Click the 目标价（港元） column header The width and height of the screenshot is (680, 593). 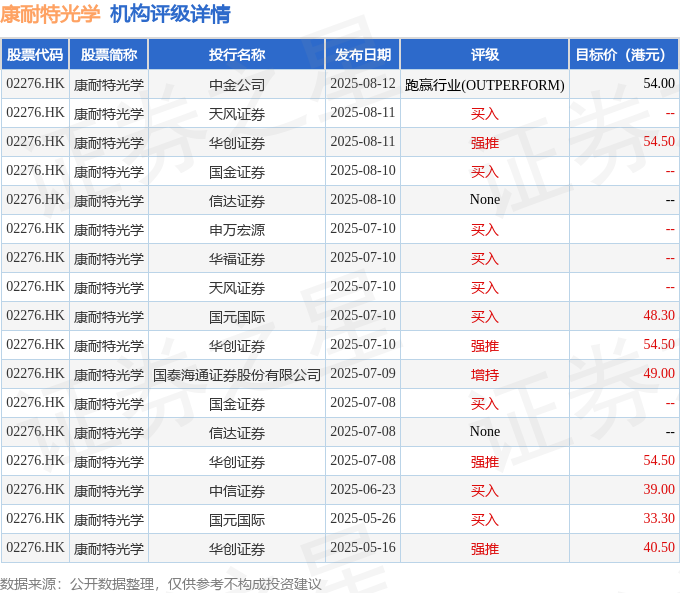pos(623,55)
